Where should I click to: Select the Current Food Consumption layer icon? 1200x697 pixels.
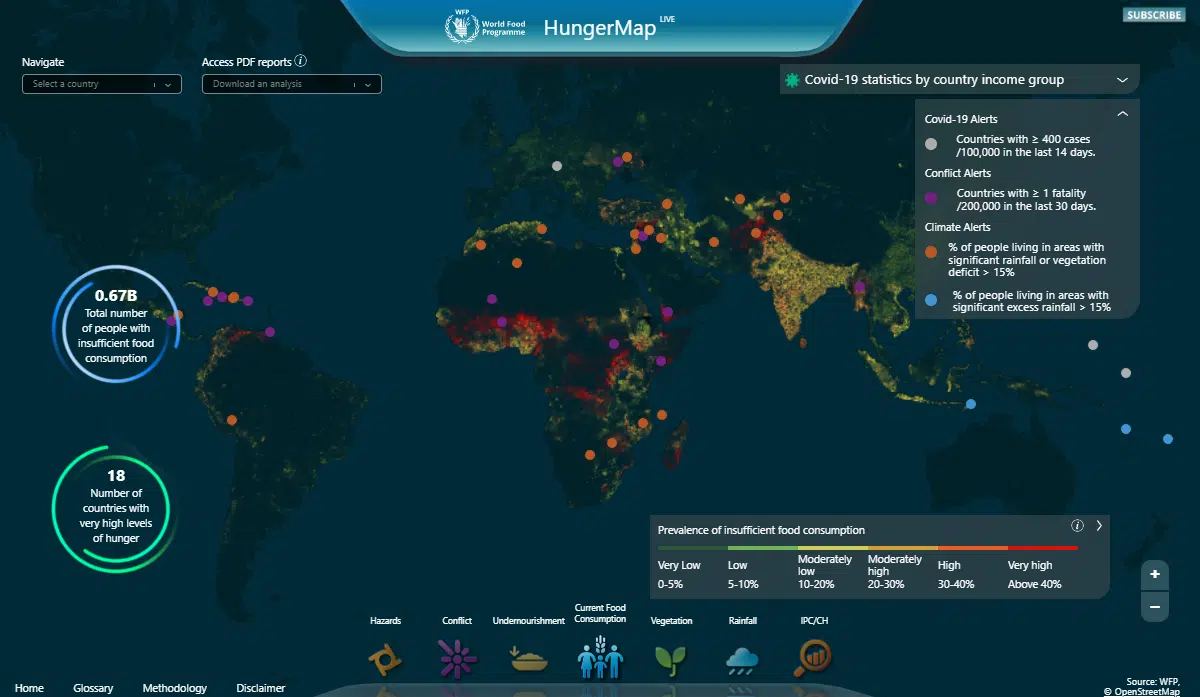click(x=600, y=657)
